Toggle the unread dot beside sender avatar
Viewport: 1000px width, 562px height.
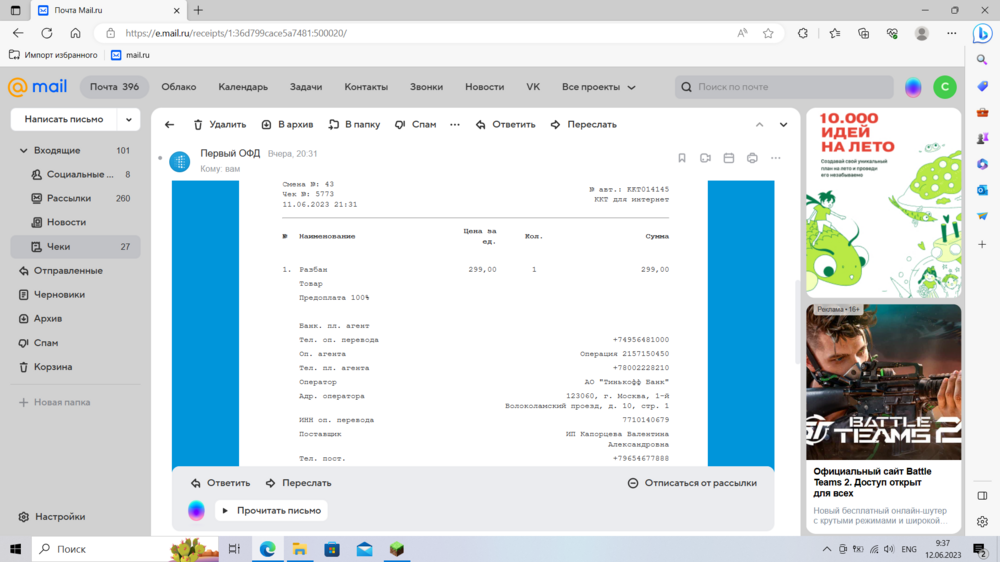pos(160,158)
